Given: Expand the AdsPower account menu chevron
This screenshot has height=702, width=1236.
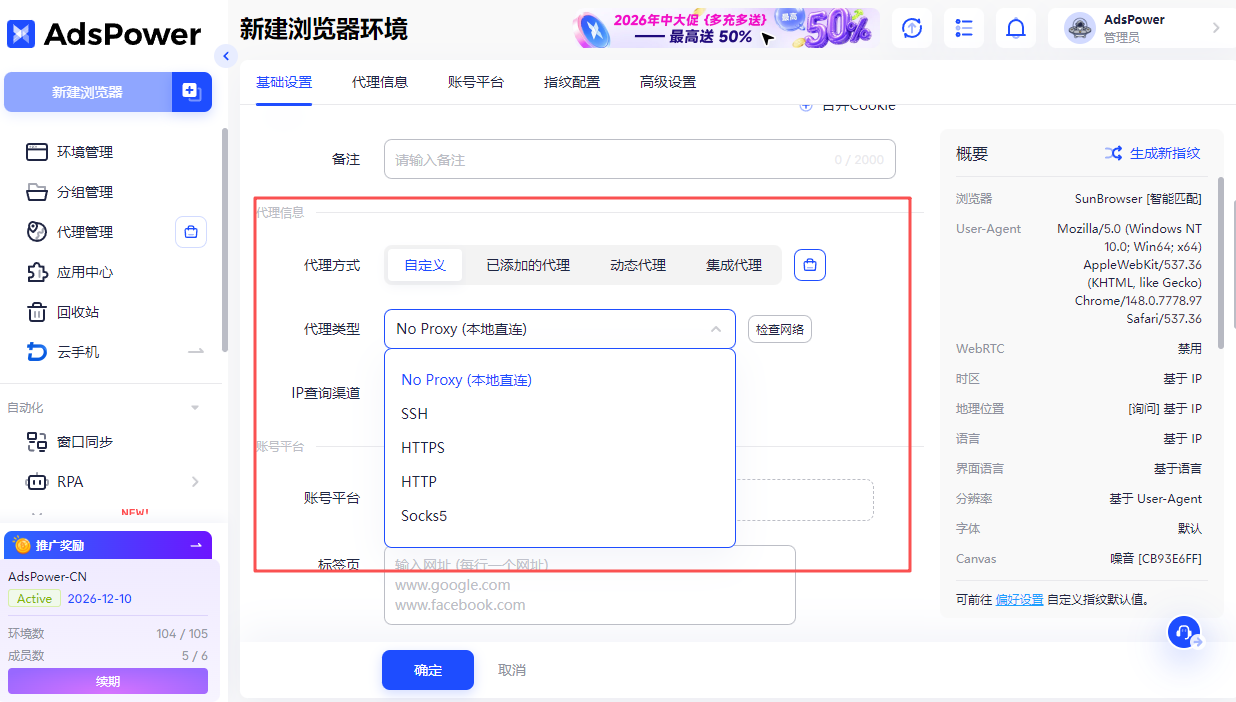Looking at the screenshot, I should tap(1216, 28).
